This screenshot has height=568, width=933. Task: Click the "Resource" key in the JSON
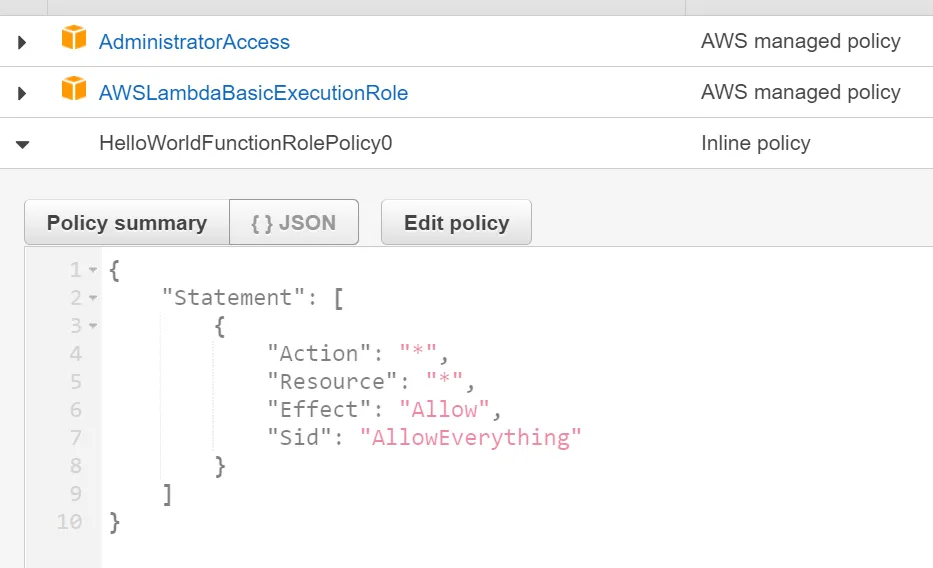tap(333, 382)
